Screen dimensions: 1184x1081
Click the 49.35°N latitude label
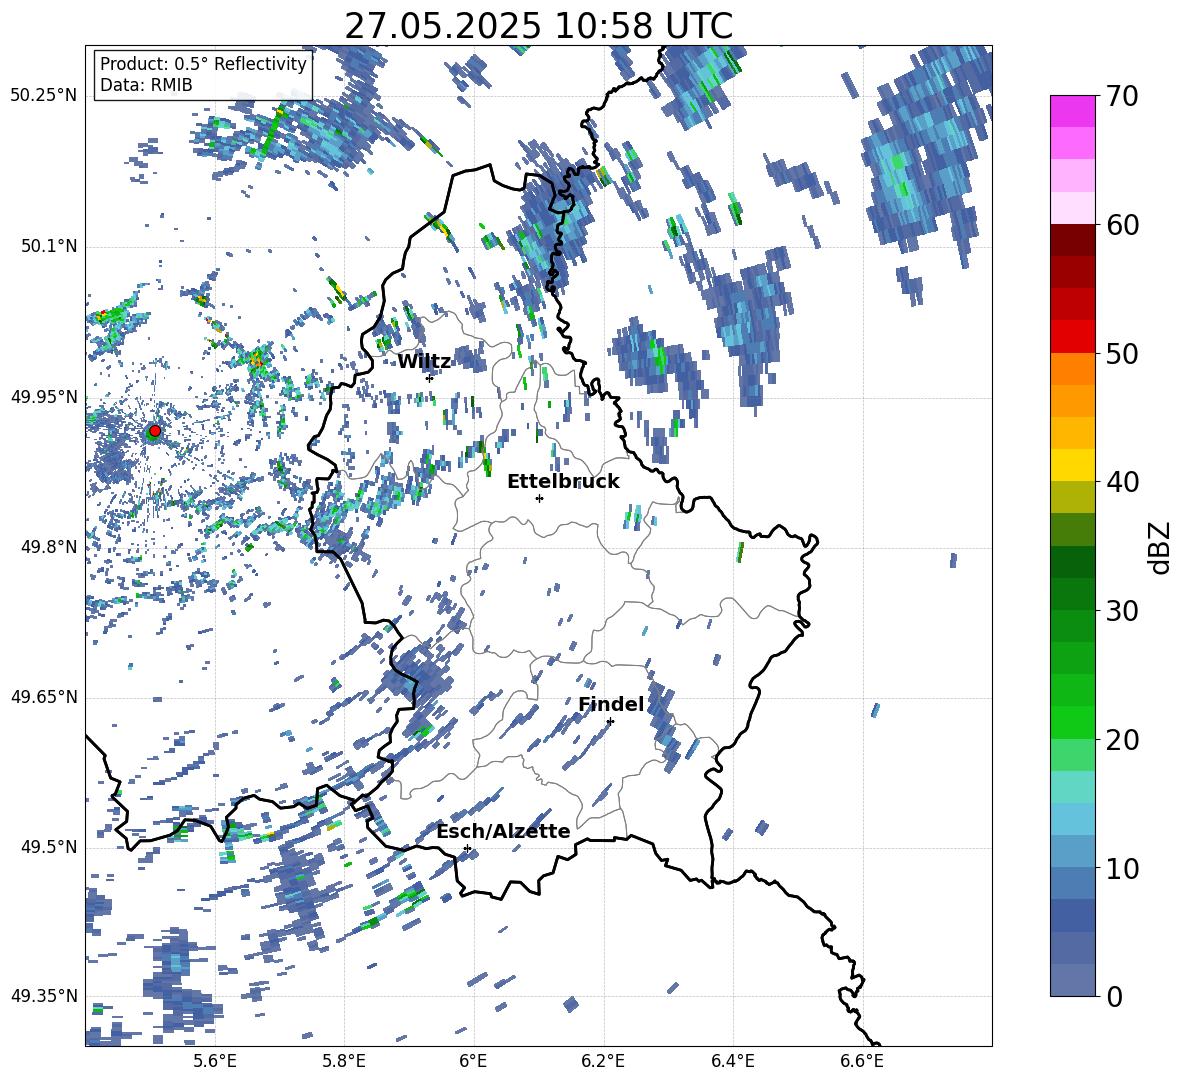tap(44, 996)
